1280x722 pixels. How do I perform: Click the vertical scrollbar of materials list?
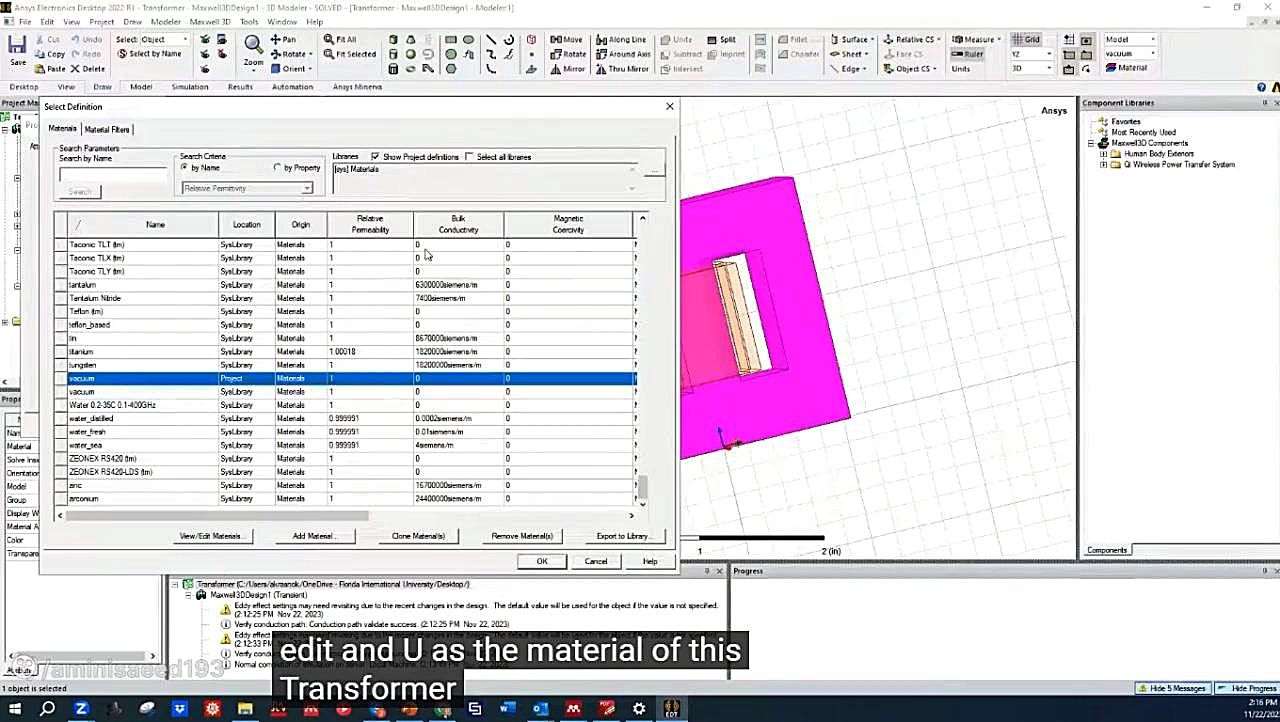coord(643,487)
